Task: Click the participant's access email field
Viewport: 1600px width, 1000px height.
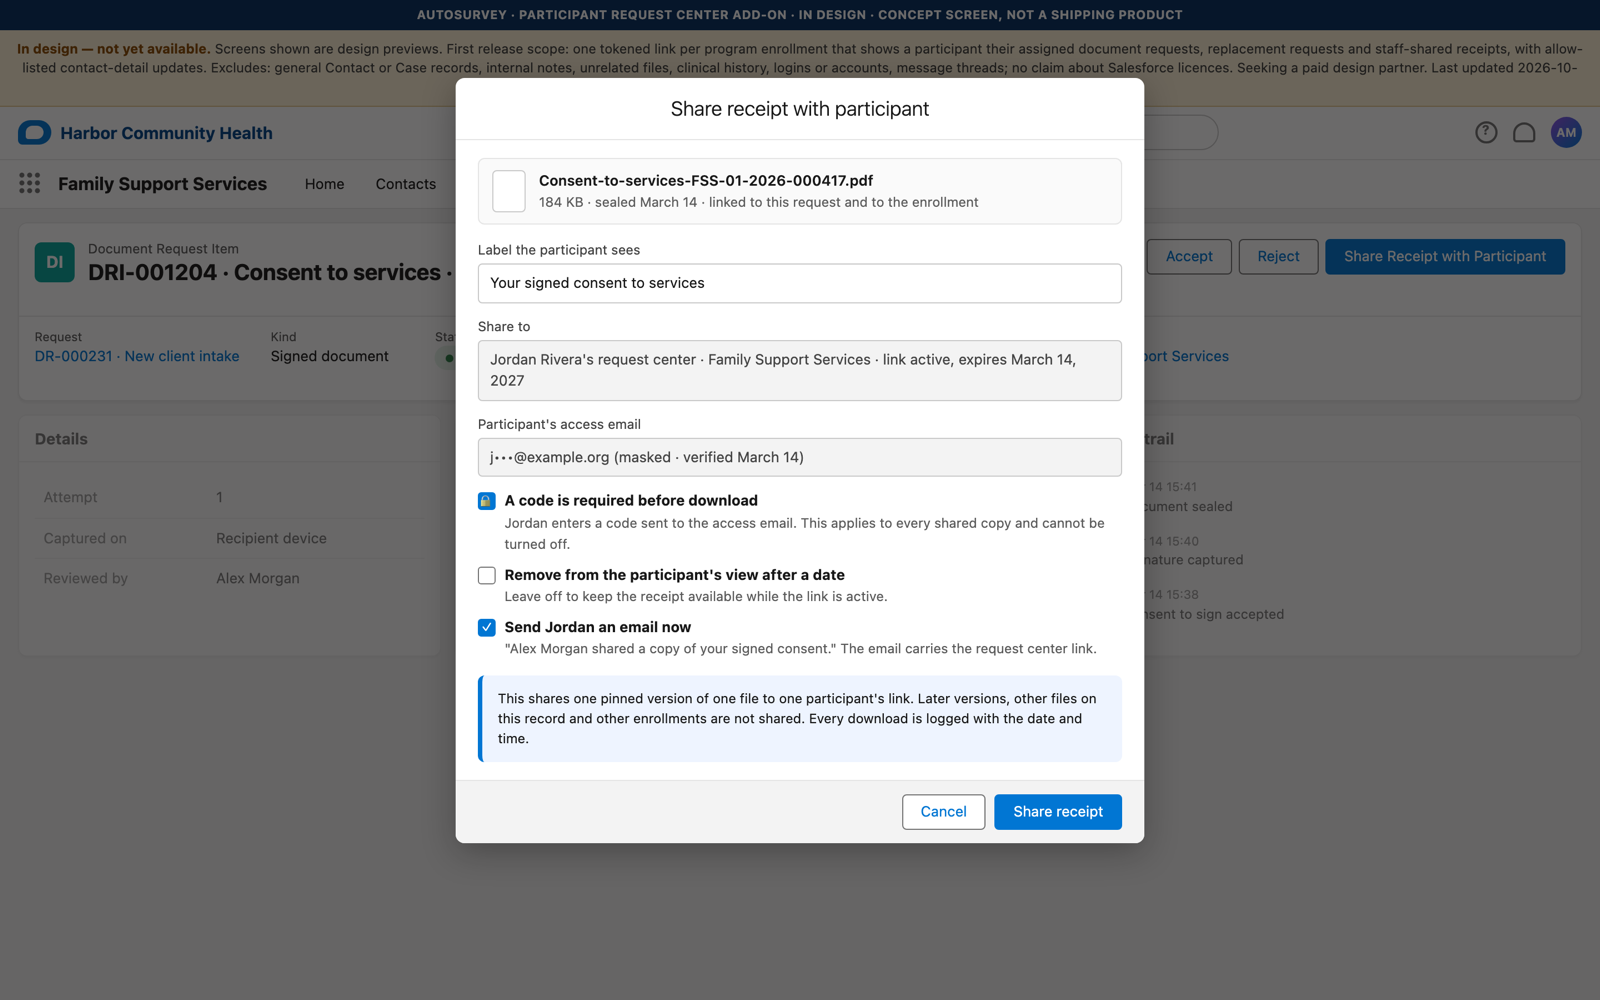Action: pyautogui.click(x=800, y=457)
